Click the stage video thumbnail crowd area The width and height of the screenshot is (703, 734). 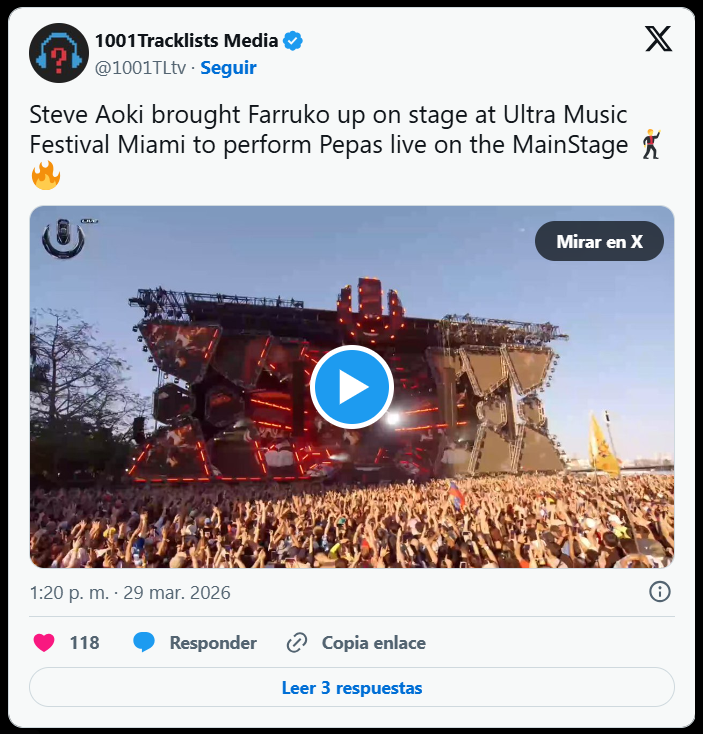pyautogui.click(x=352, y=520)
